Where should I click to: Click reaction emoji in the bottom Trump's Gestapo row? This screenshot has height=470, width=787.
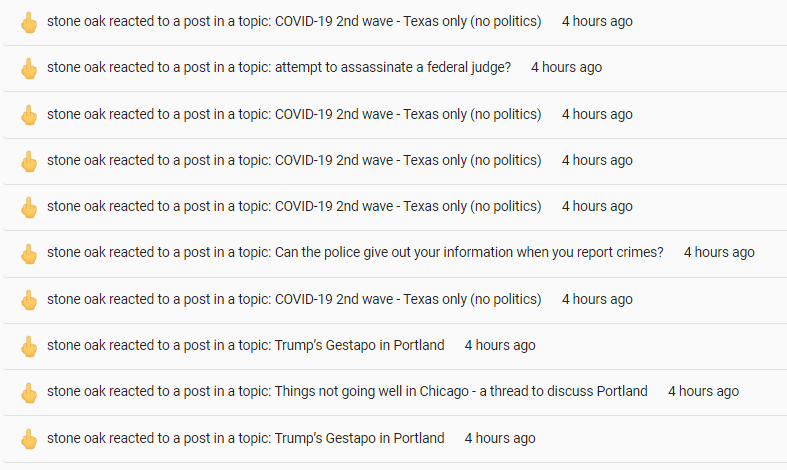click(x=29, y=438)
